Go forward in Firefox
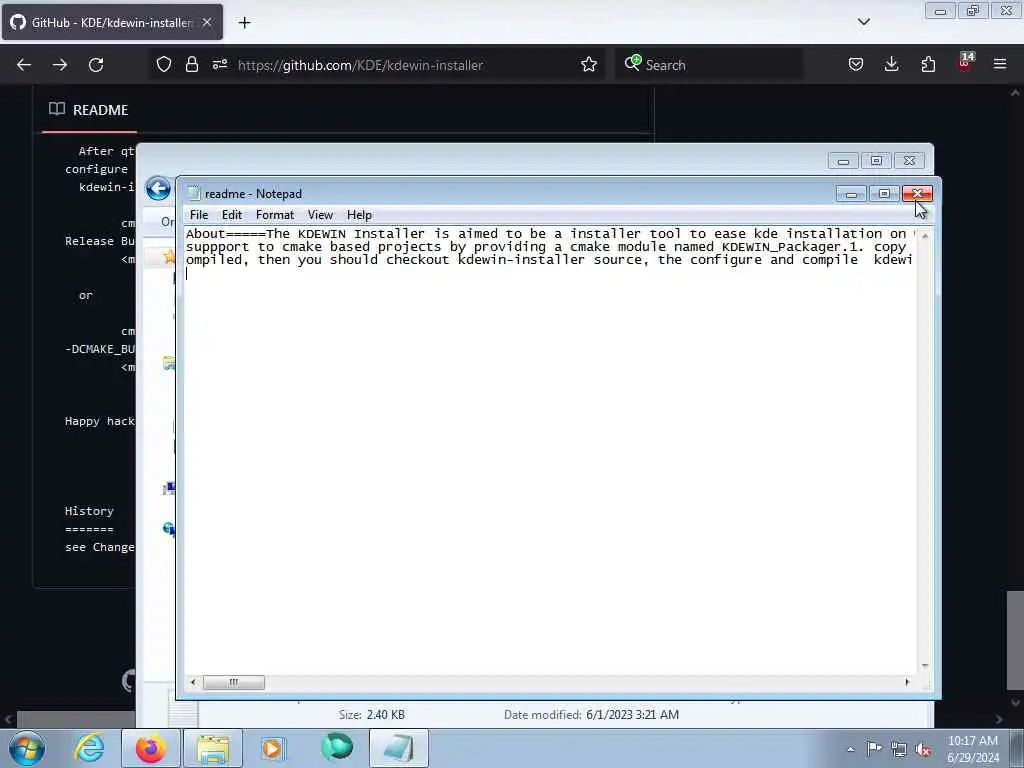 point(59,65)
